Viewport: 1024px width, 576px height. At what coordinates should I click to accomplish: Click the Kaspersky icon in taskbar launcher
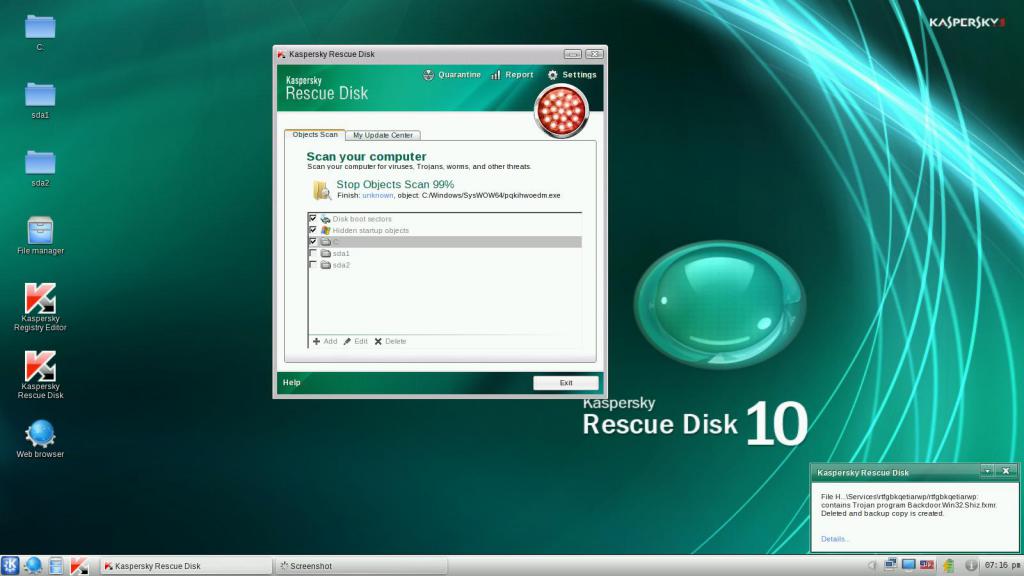pos(79,566)
